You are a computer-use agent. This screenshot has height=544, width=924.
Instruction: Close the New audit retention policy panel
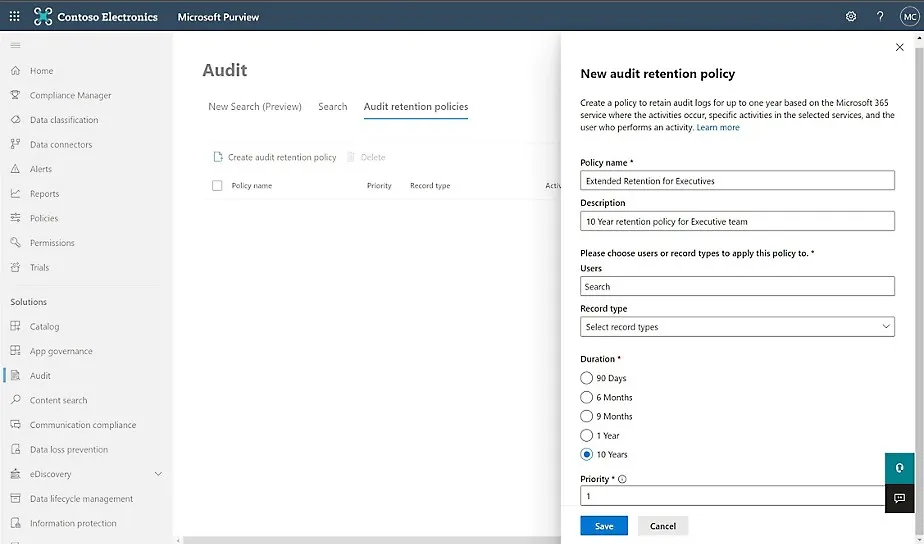(899, 47)
